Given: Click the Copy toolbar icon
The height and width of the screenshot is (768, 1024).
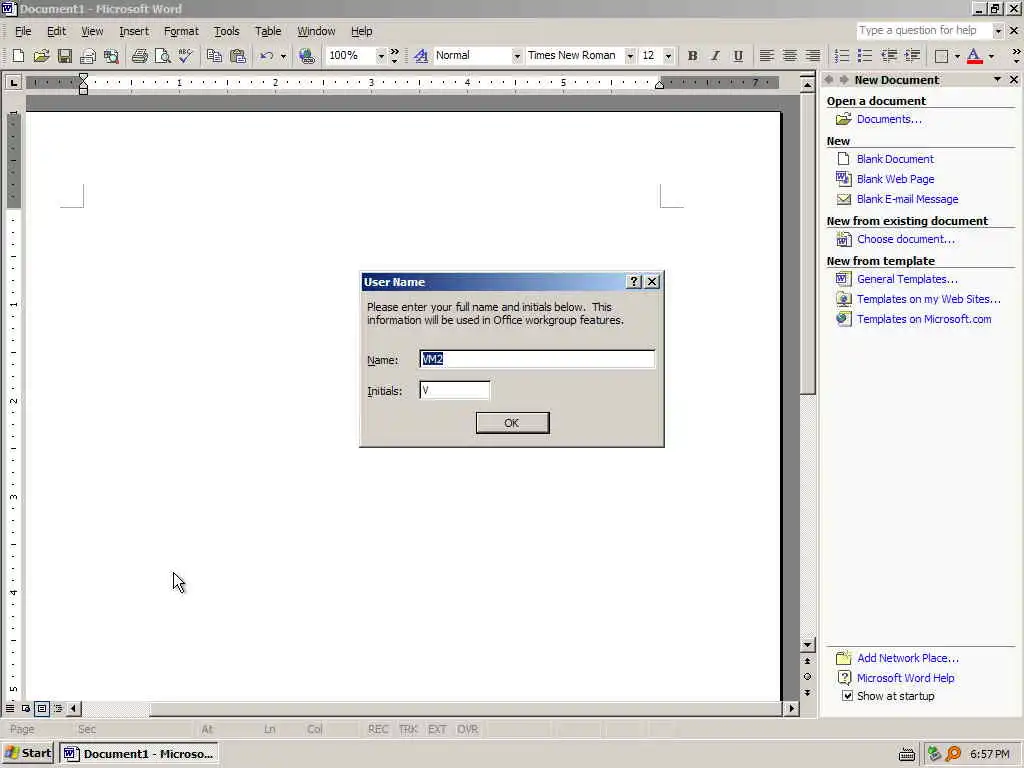Looking at the screenshot, I should pos(214,56).
